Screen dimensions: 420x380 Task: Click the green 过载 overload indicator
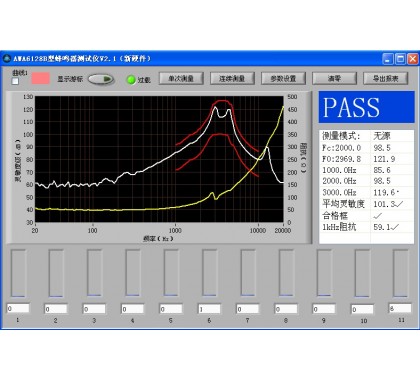click(x=131, y=80)
